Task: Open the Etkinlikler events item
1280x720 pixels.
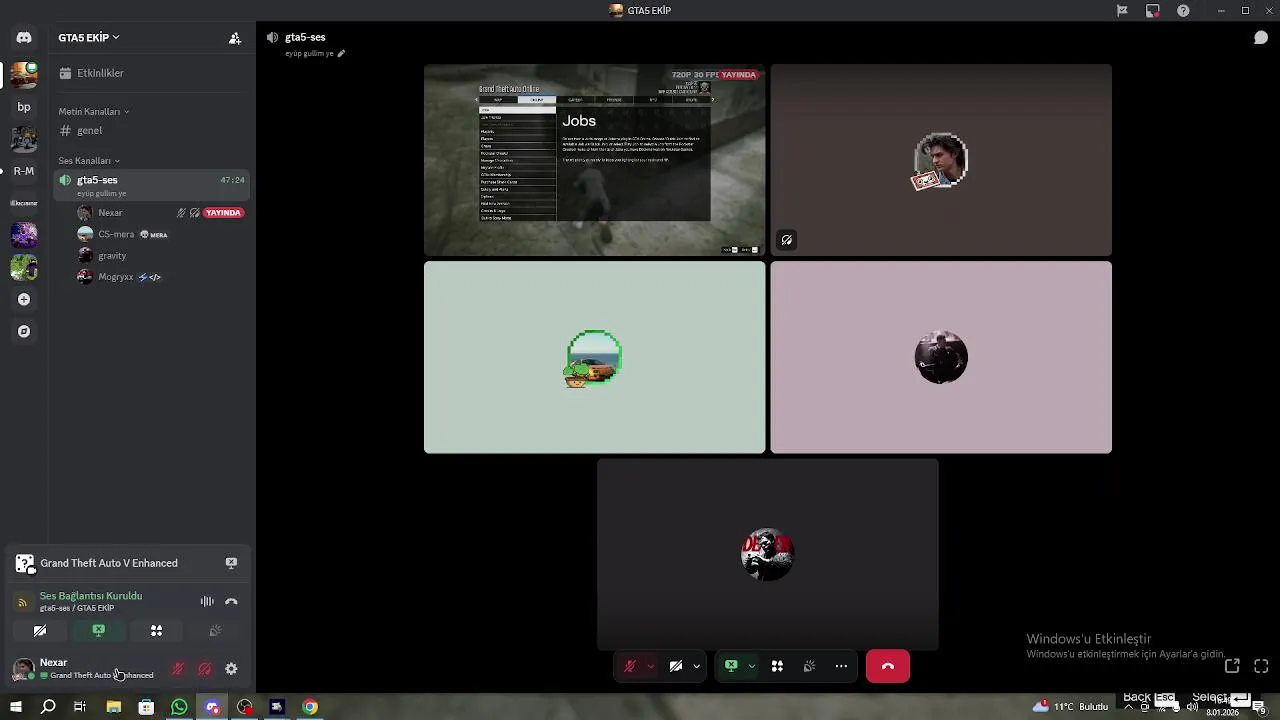Action: point(151,73)
